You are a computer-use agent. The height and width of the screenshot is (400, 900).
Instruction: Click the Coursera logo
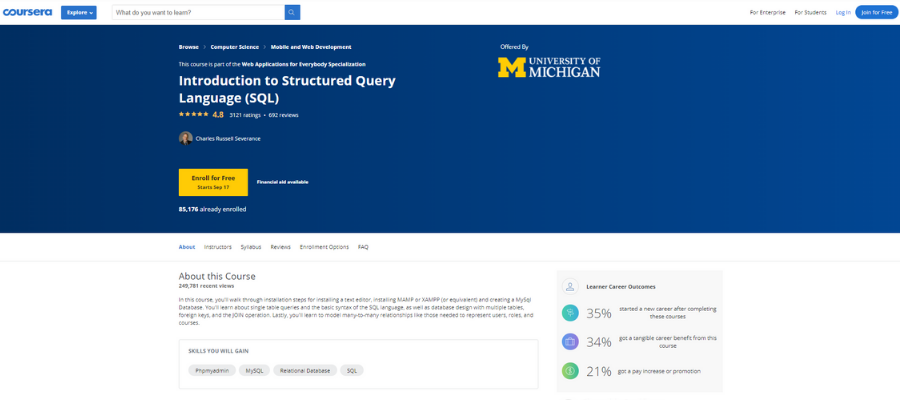tap(28, 12)
